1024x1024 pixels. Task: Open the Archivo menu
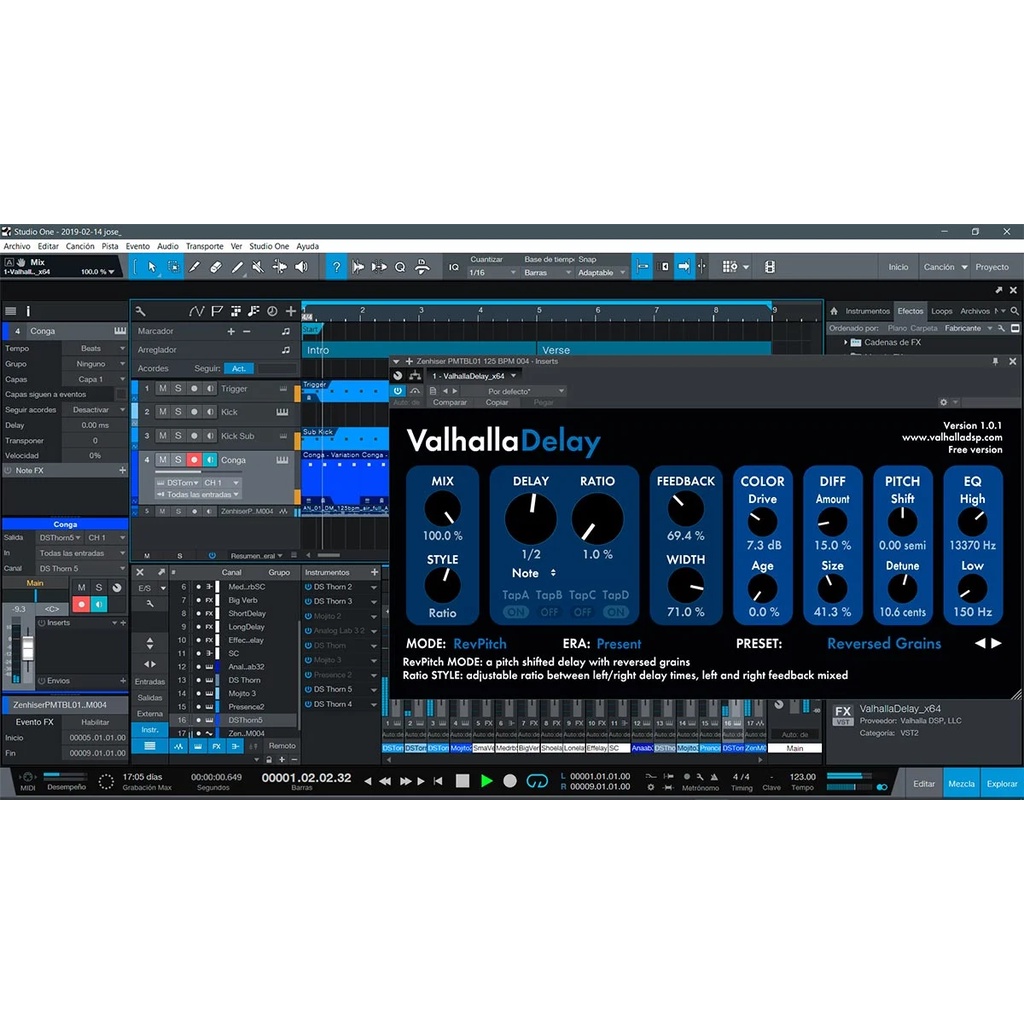pos(17,246)
